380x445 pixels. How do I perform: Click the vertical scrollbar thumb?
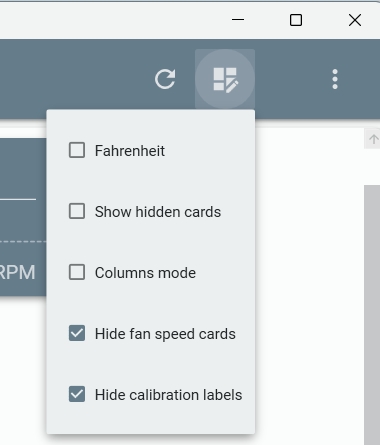click(x=372, y=315)
